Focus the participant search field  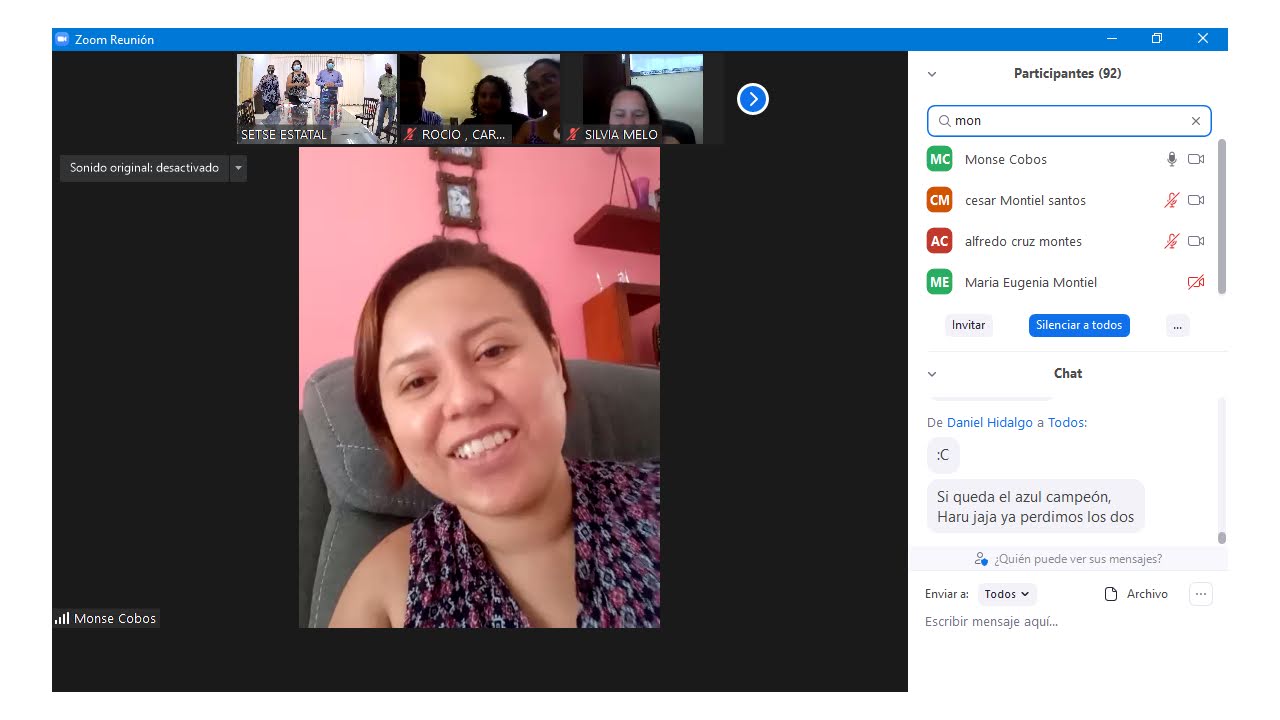(1069, 121)
